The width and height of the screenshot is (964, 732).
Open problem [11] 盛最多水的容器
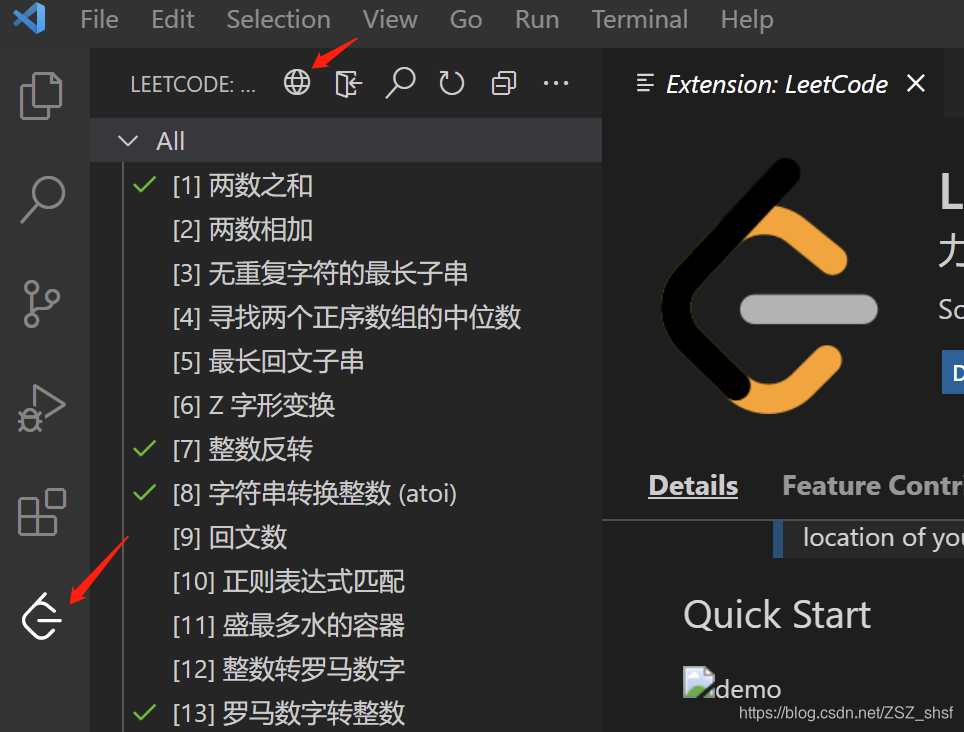coord(346,625)
